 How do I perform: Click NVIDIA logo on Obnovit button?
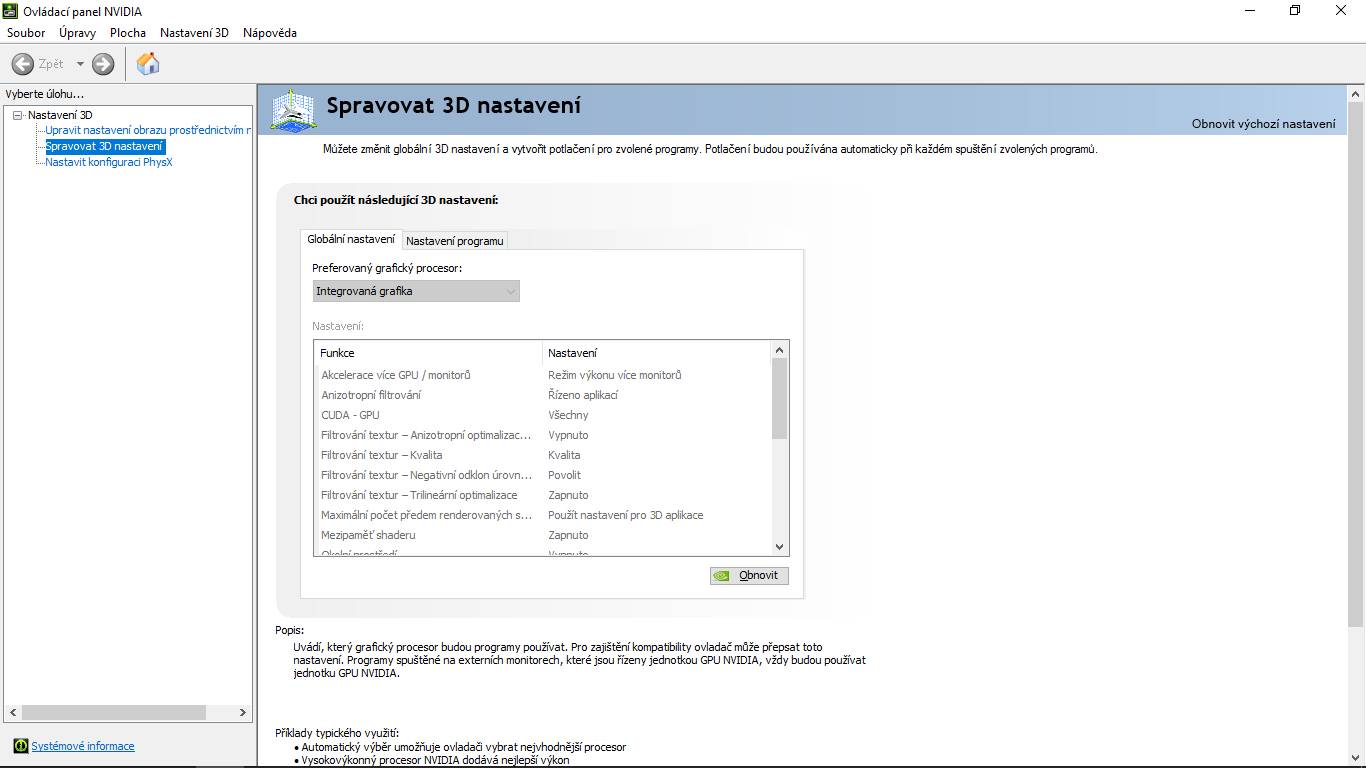[723, 576]
